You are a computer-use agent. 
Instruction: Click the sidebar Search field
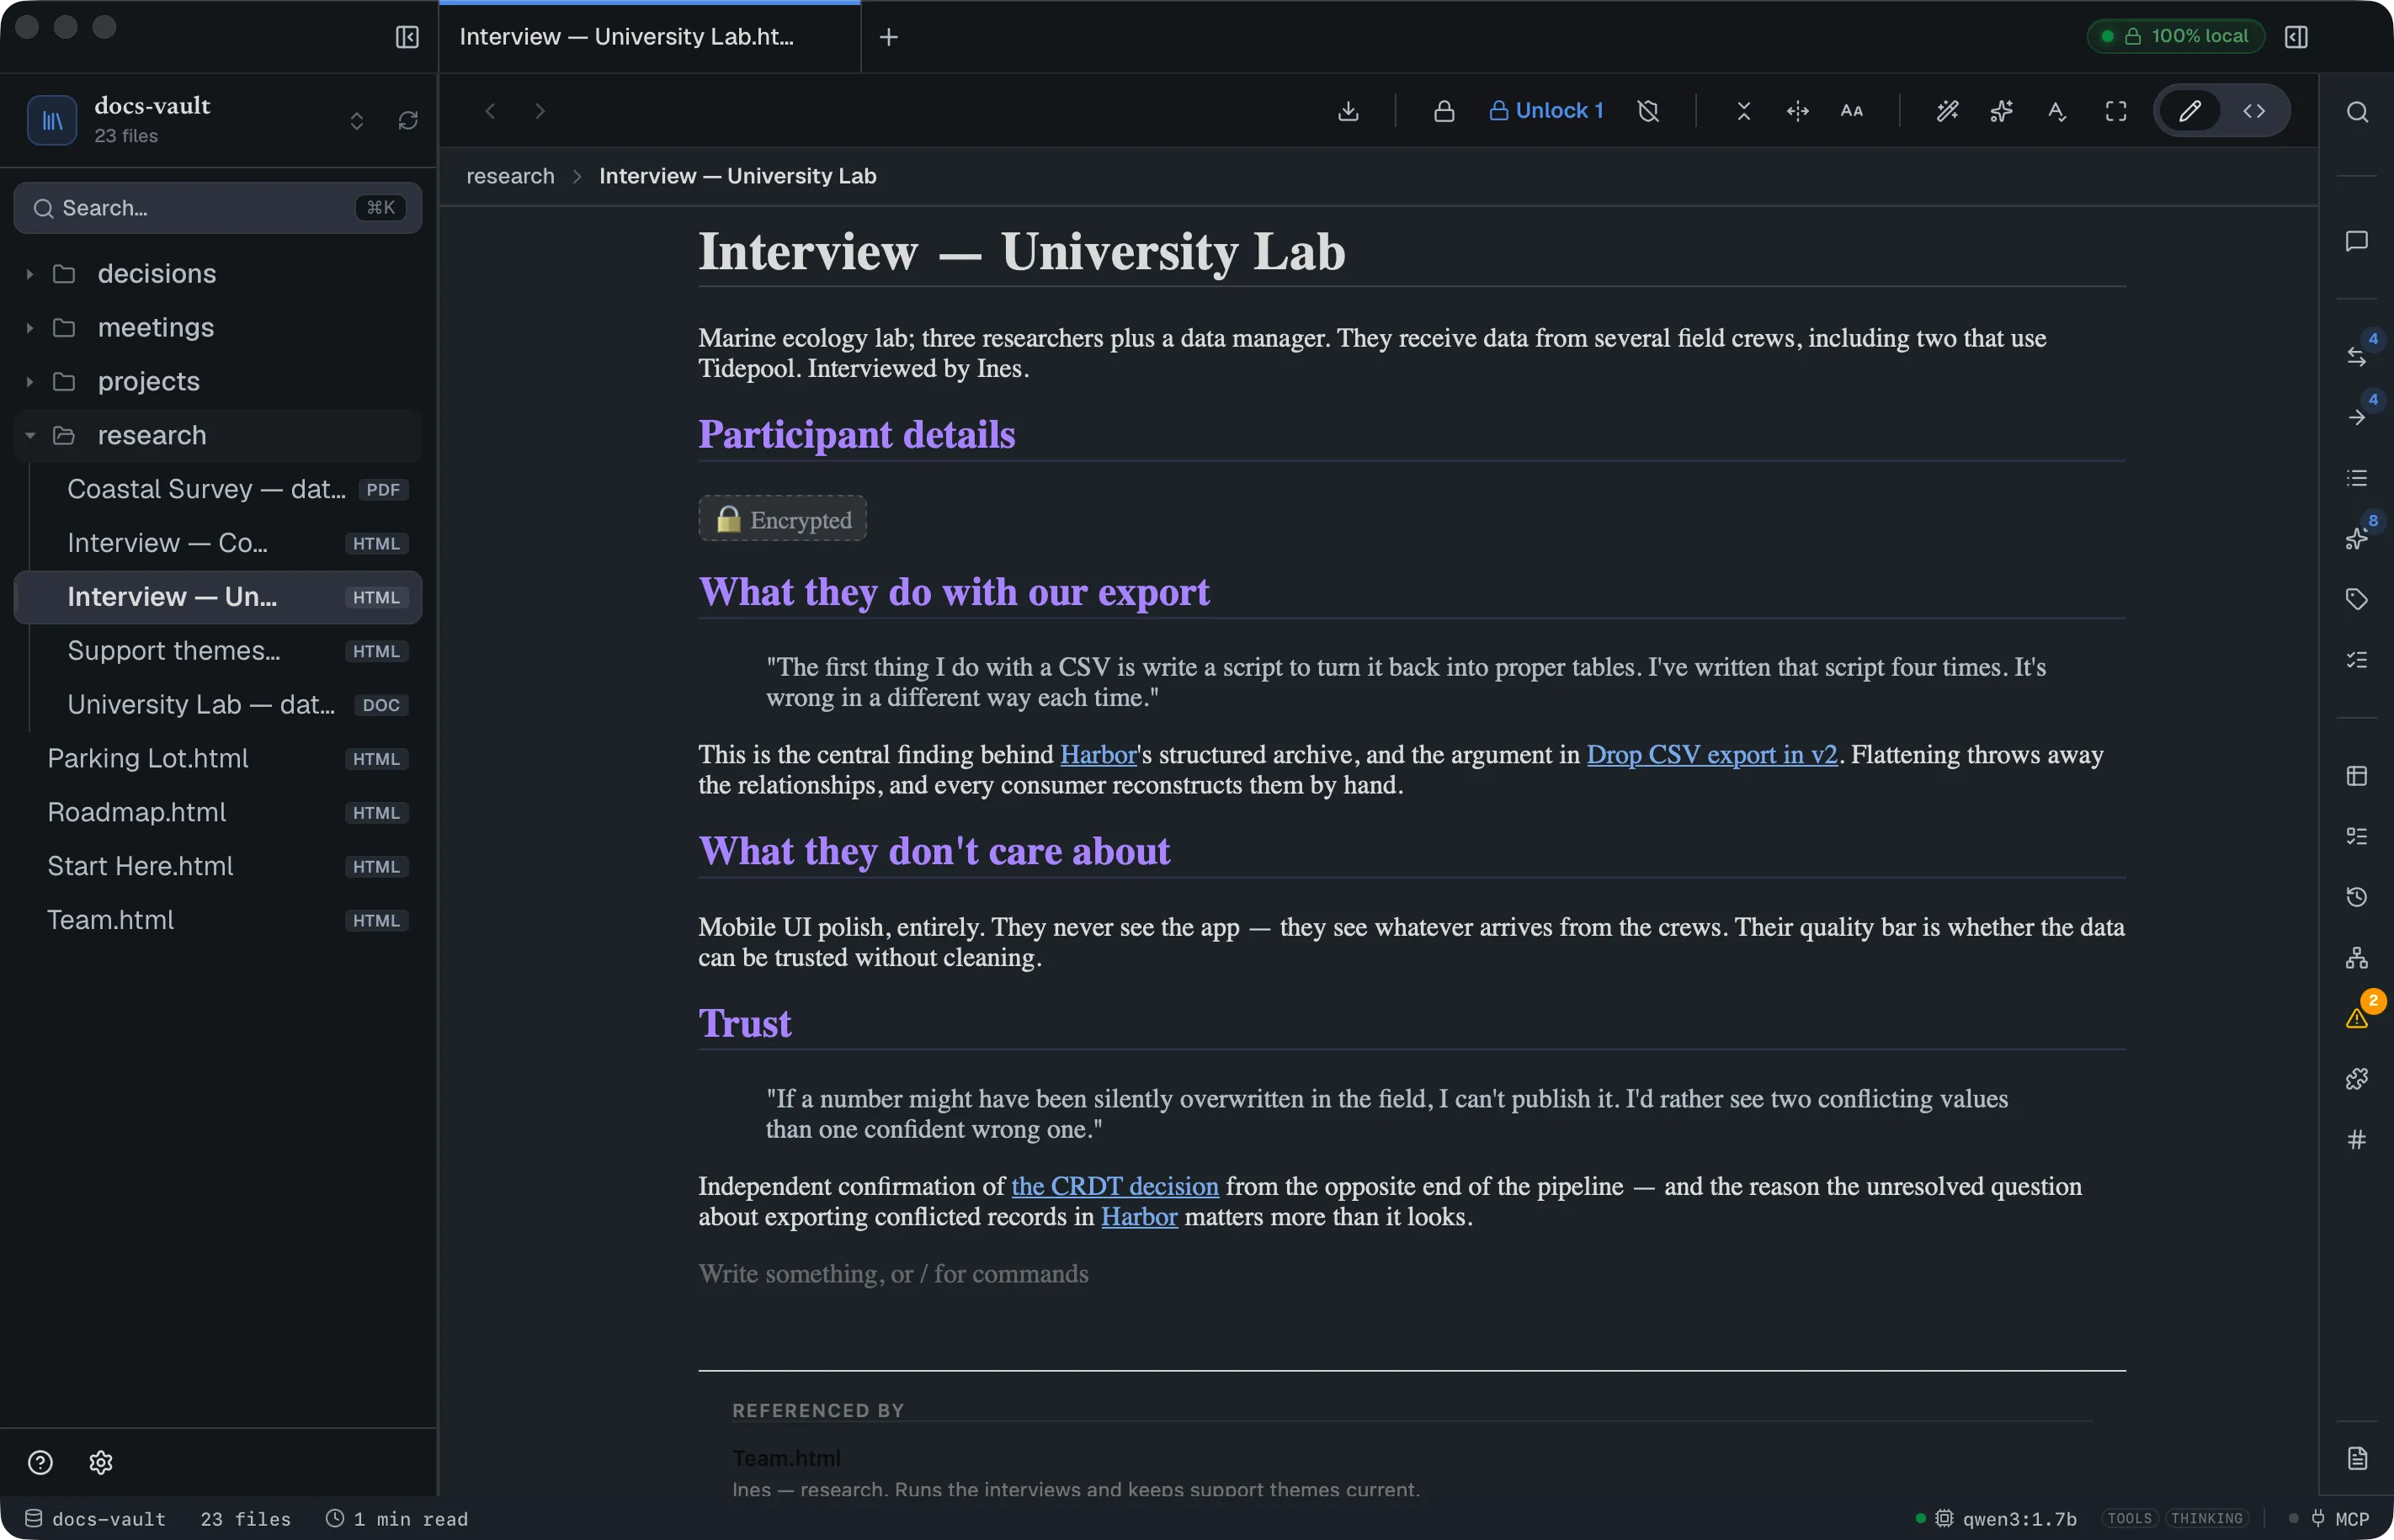coord(218,208)
